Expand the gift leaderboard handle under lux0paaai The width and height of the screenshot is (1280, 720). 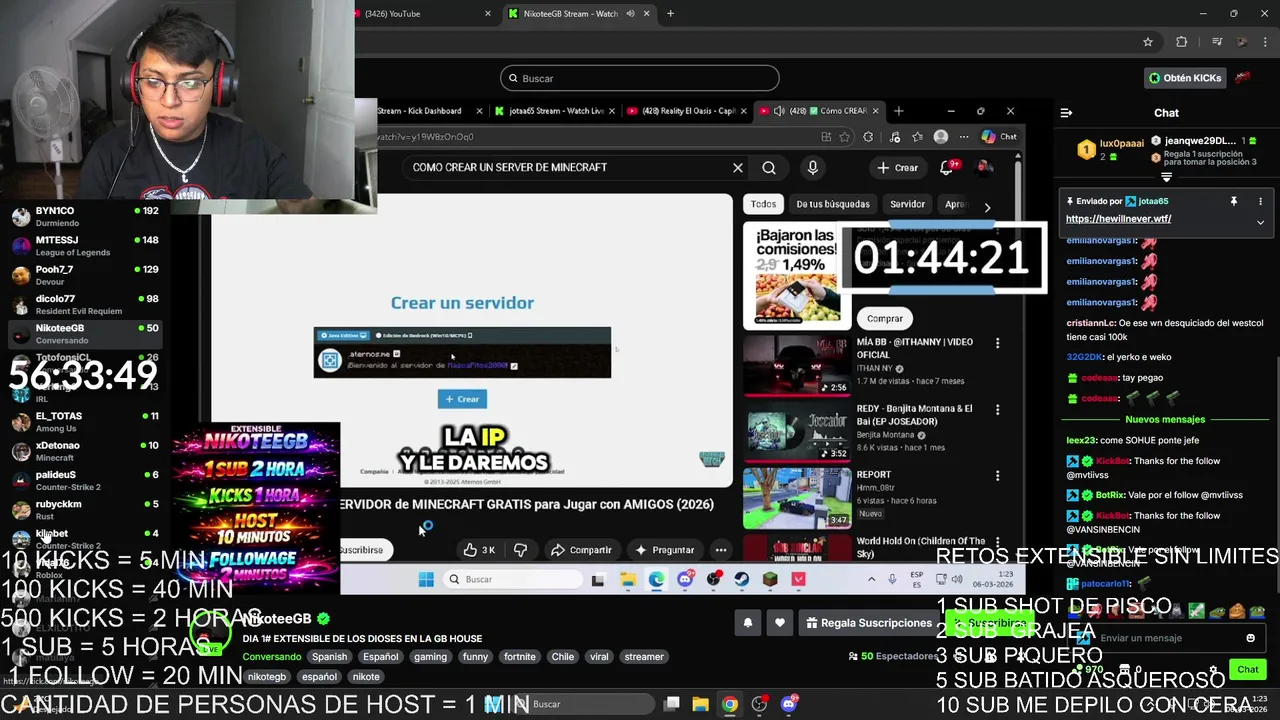pyautogui.click(x=1166, y=177)
